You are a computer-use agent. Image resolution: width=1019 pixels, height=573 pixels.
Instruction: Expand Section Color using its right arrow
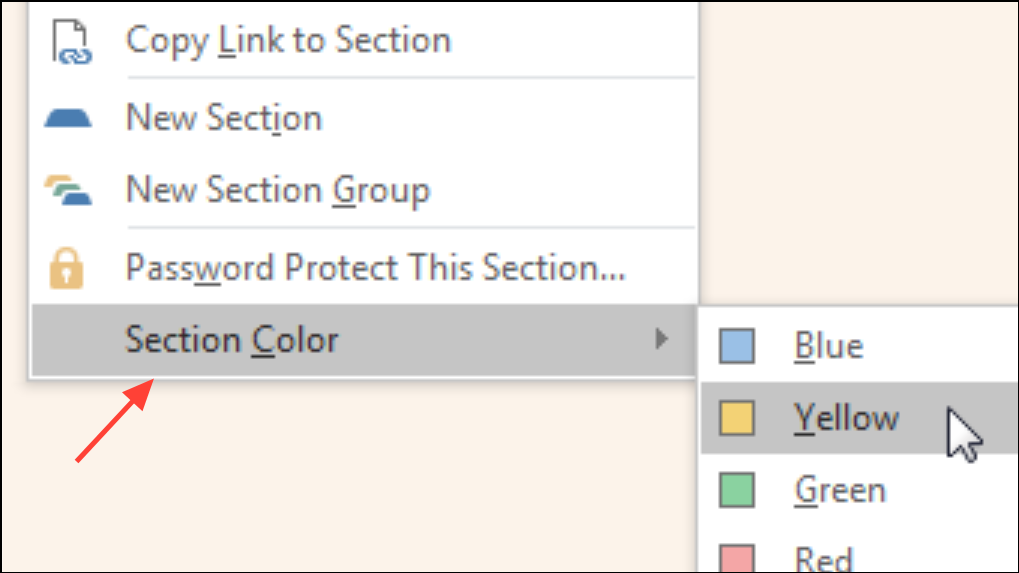tap(661, 338)
